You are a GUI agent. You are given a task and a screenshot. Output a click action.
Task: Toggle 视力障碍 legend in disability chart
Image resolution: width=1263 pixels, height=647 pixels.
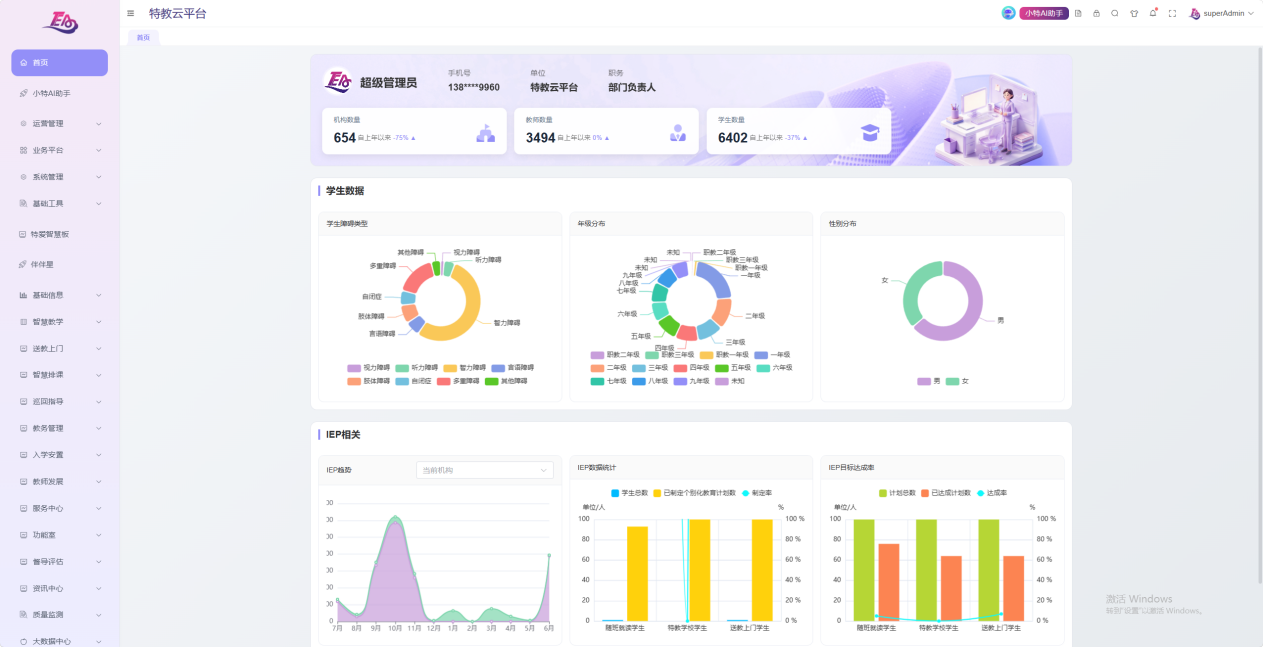[x=369, y=368]
